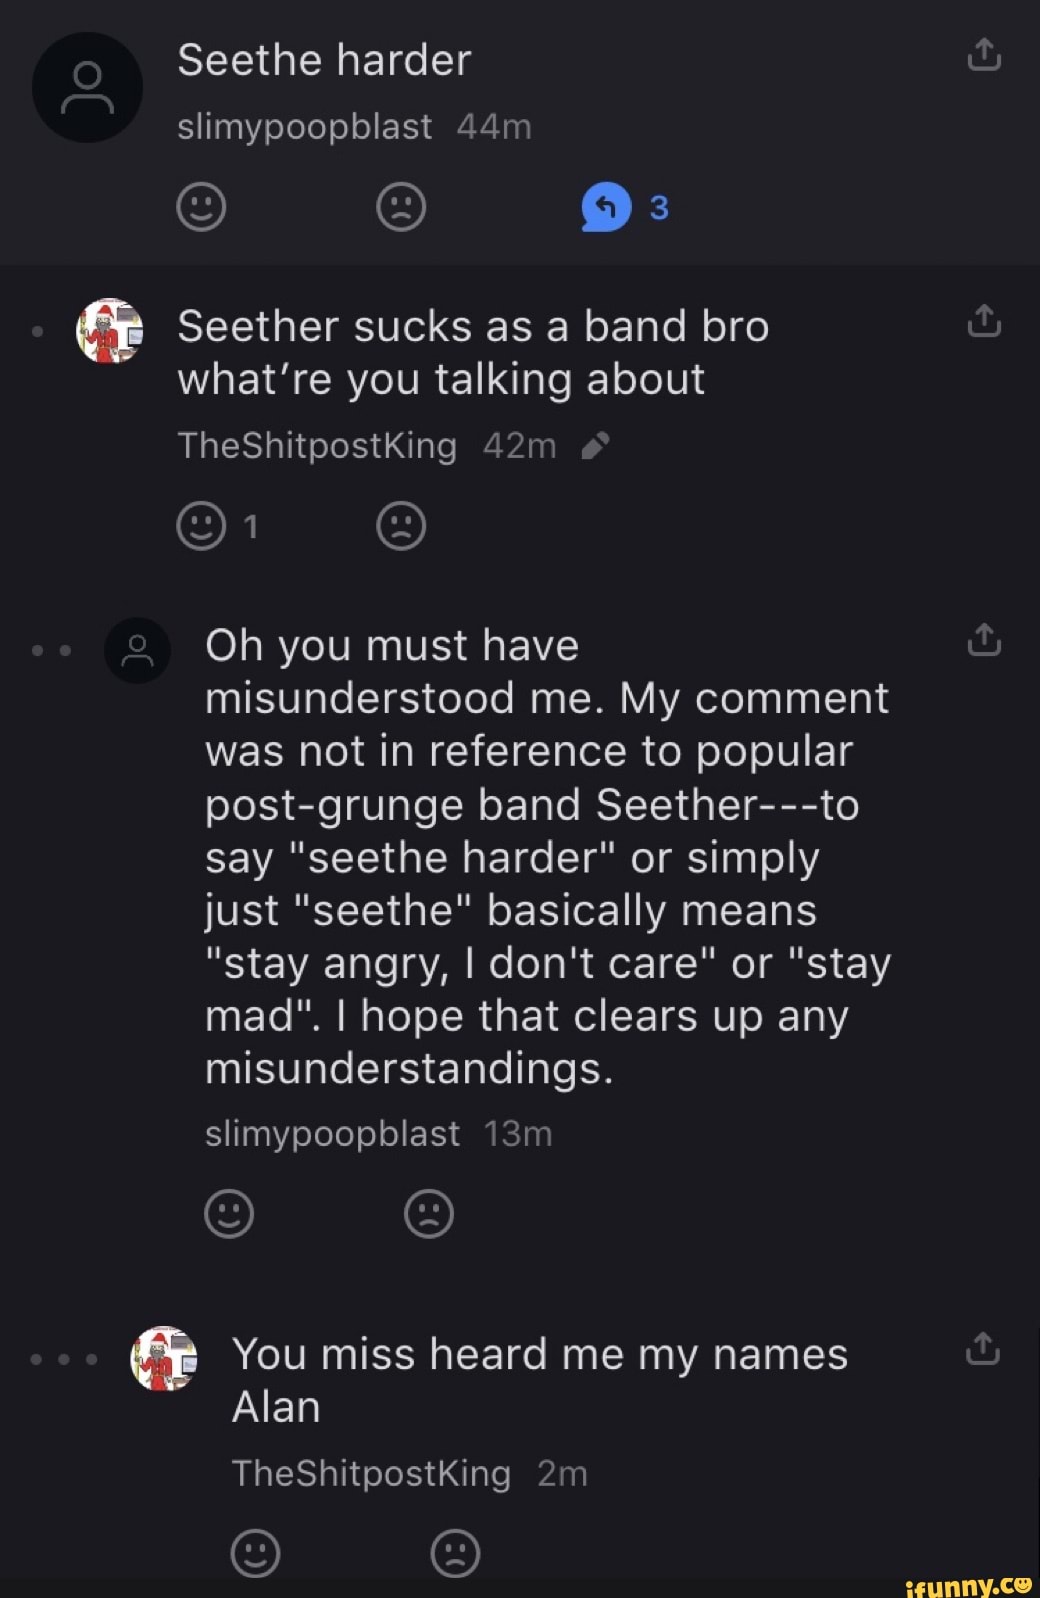Share TheShitpostKing's "Seether sucks" comment
Image resolution: width=1040 pixels, height=1598 pixels.
coord(983,322)
